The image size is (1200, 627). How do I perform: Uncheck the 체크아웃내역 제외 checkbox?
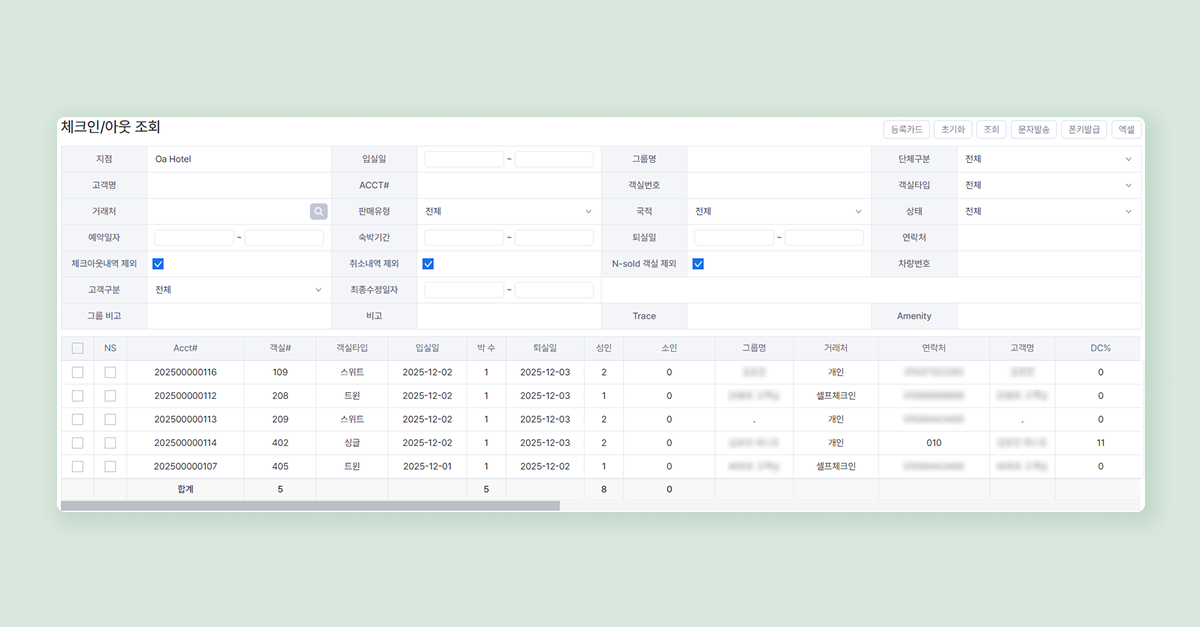coord(158,264)
